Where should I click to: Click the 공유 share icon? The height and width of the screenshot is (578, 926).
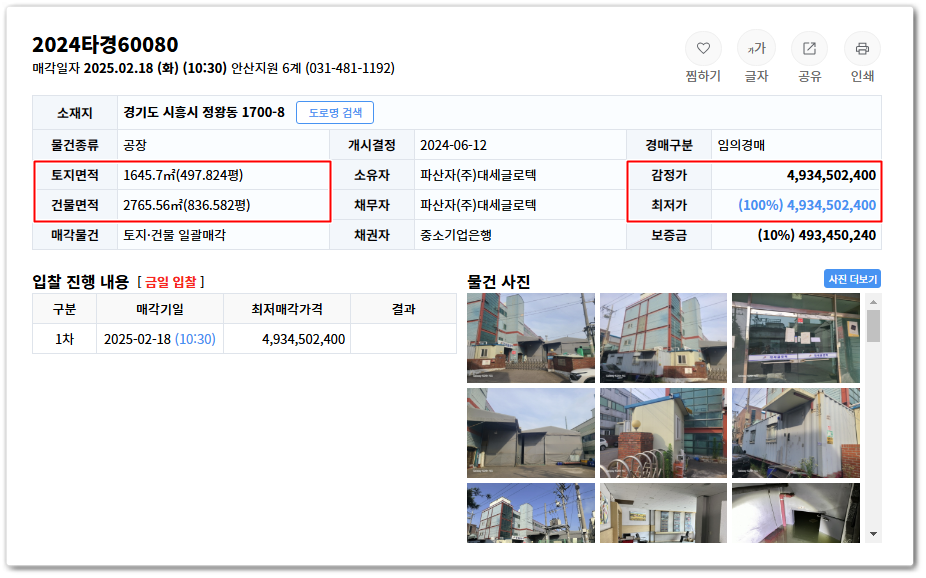coord(809,48)
